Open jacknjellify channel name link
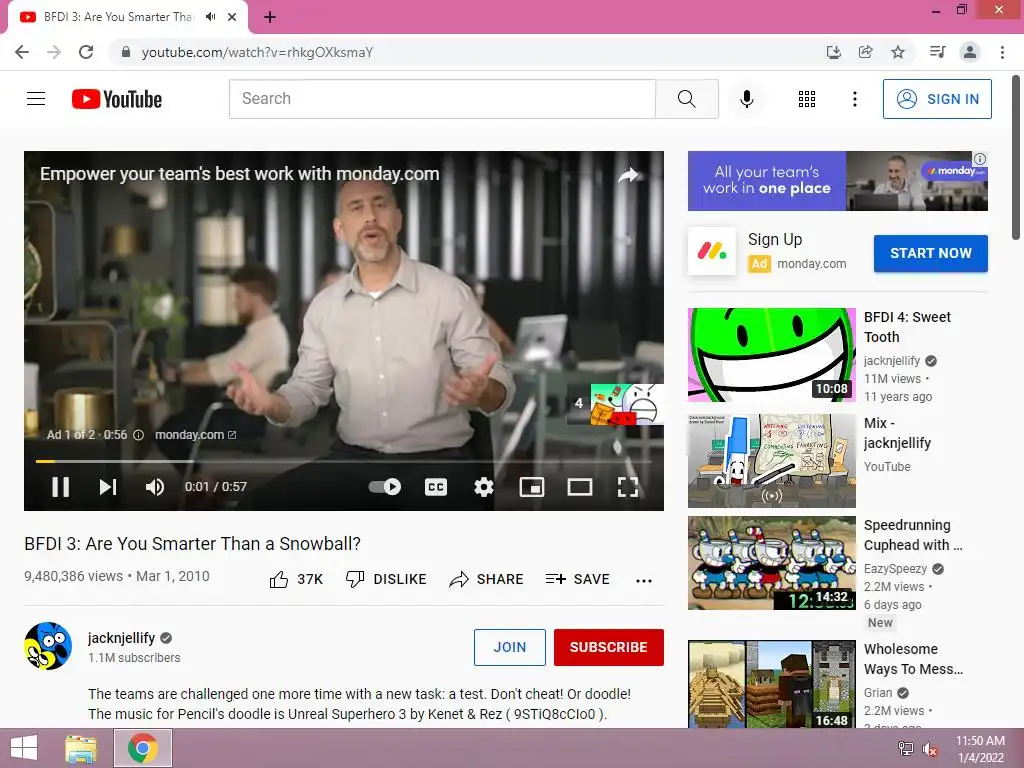 (121, 638)
